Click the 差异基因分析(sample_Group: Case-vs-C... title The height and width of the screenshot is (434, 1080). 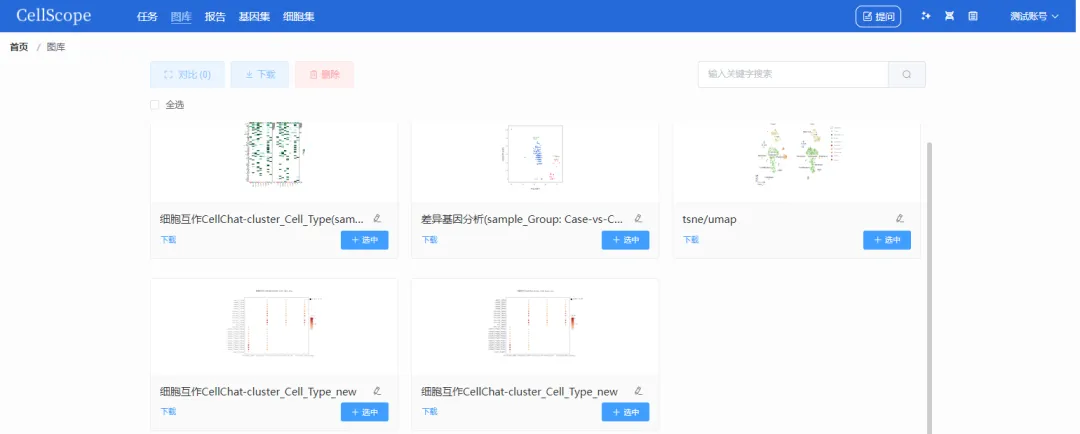522,219
